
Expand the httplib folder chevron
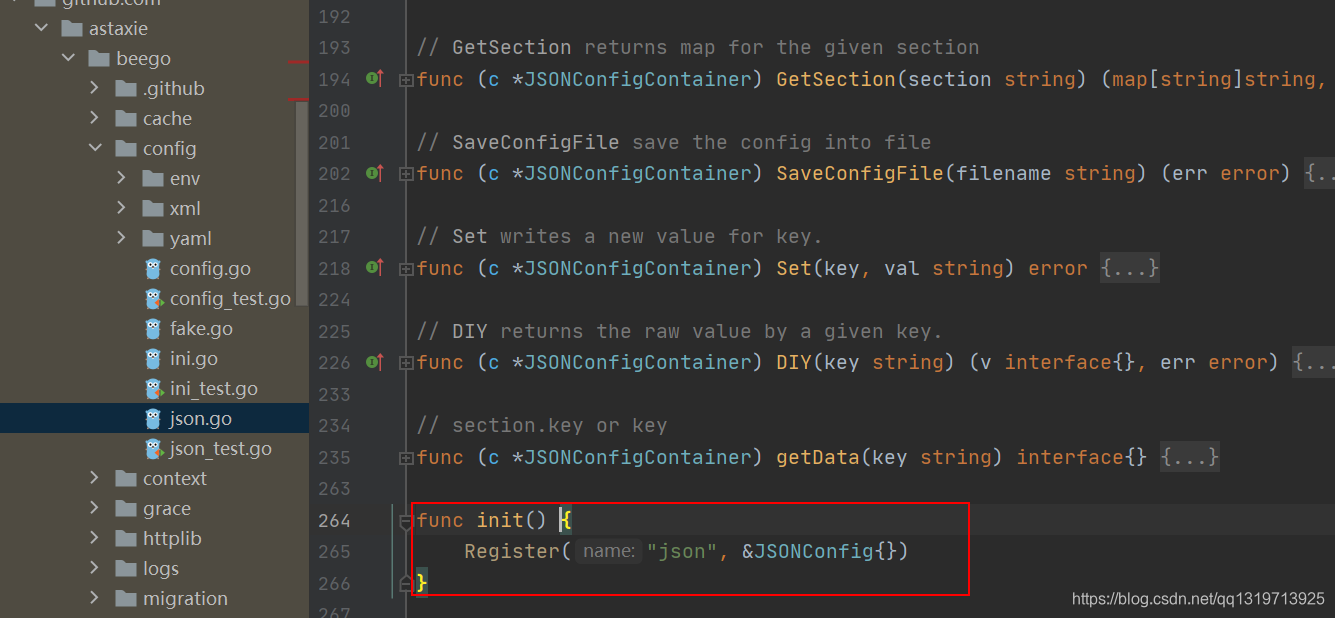pos(95,538)
